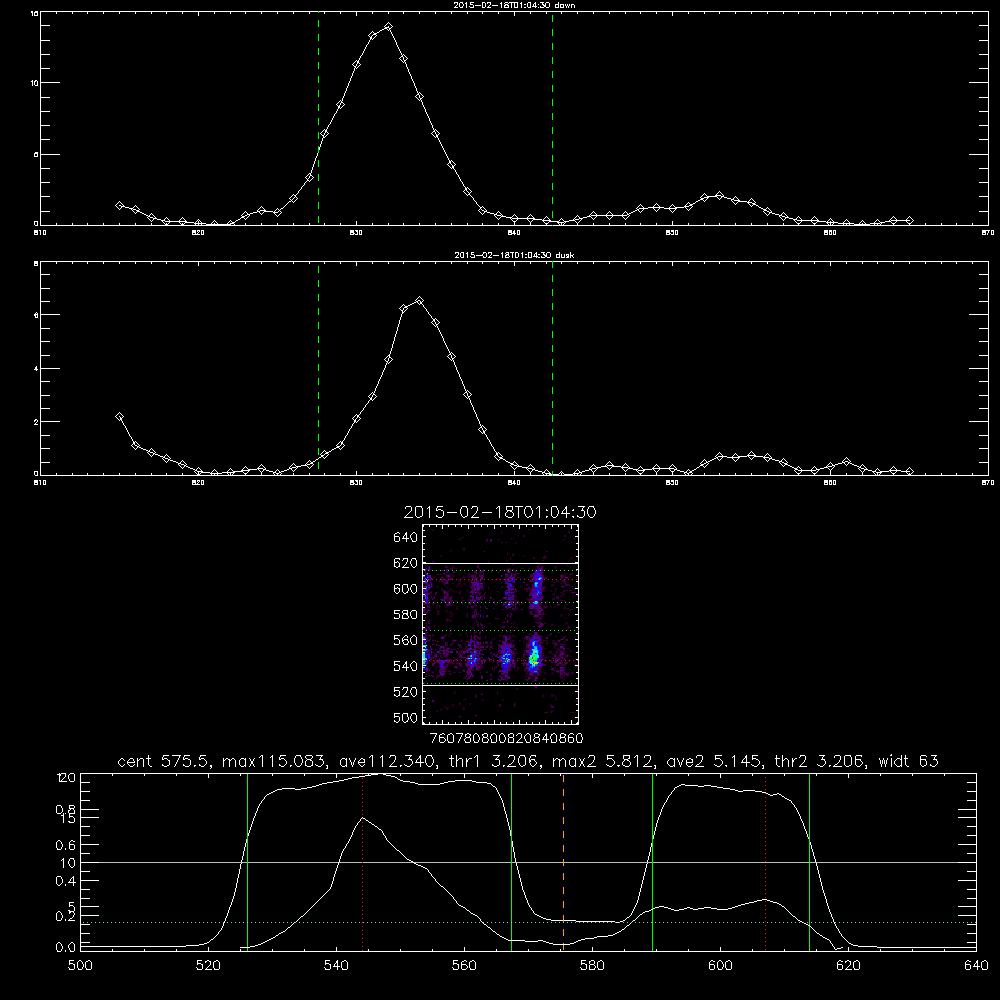Click the '600' x-axis label of bottom plot
The height and width of the screenshot is (1000, 1000).
(x=720, y=966)
